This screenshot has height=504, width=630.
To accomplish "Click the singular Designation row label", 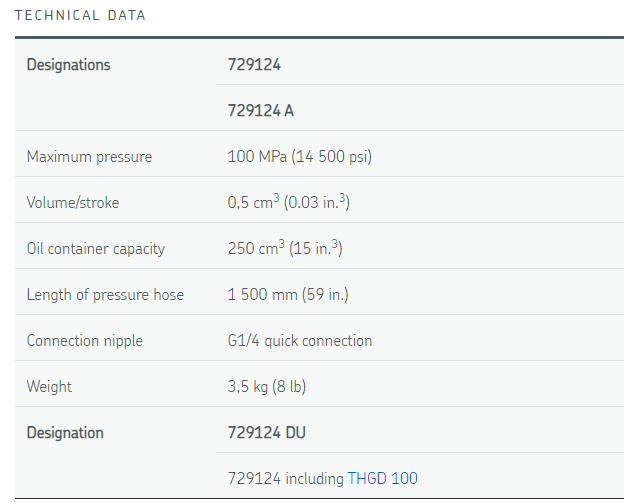I will pyautogui.click(x=65, y=433).
